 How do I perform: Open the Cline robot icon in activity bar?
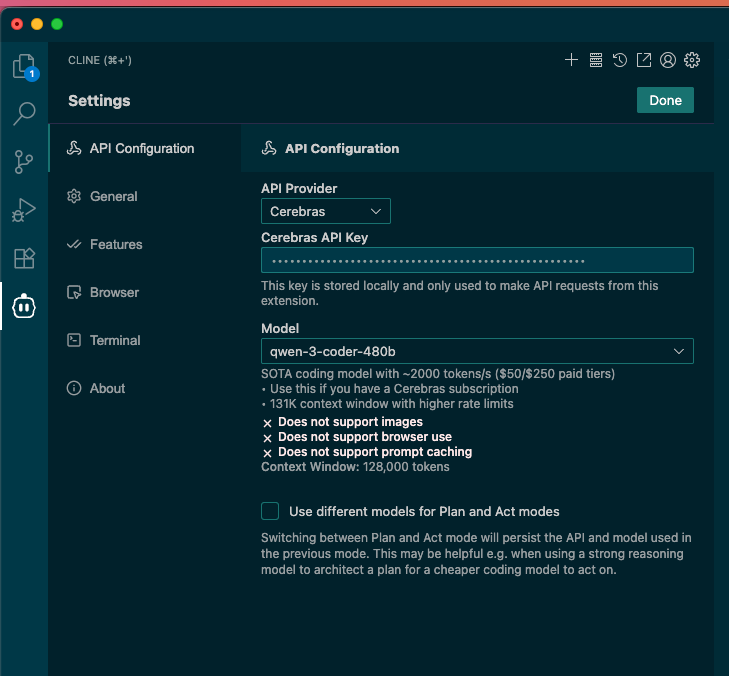[x=24, y=306]
